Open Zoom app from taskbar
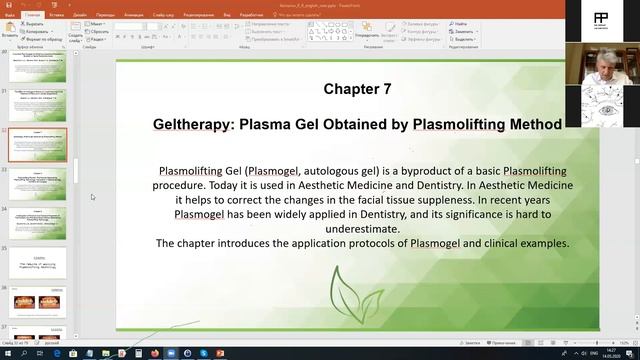 [171, 353]
